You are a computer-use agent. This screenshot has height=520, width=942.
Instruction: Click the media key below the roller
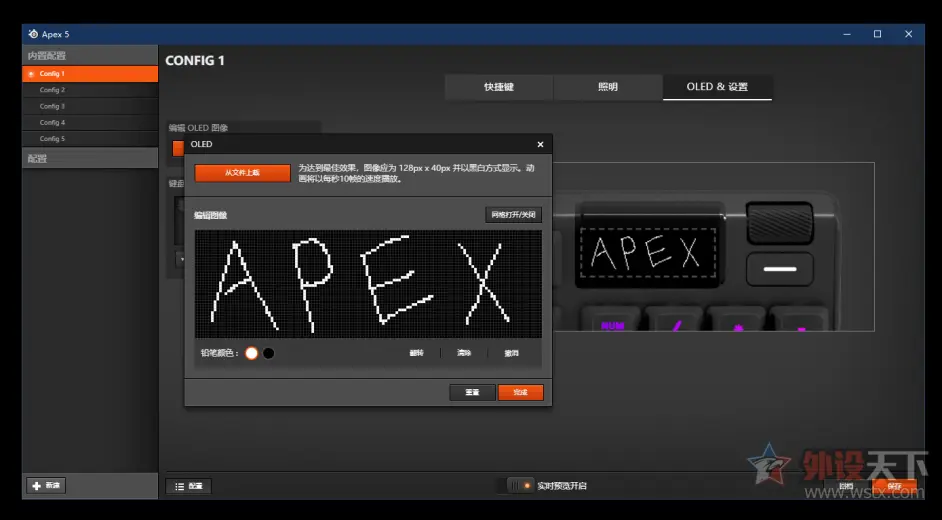coord(780,269)
